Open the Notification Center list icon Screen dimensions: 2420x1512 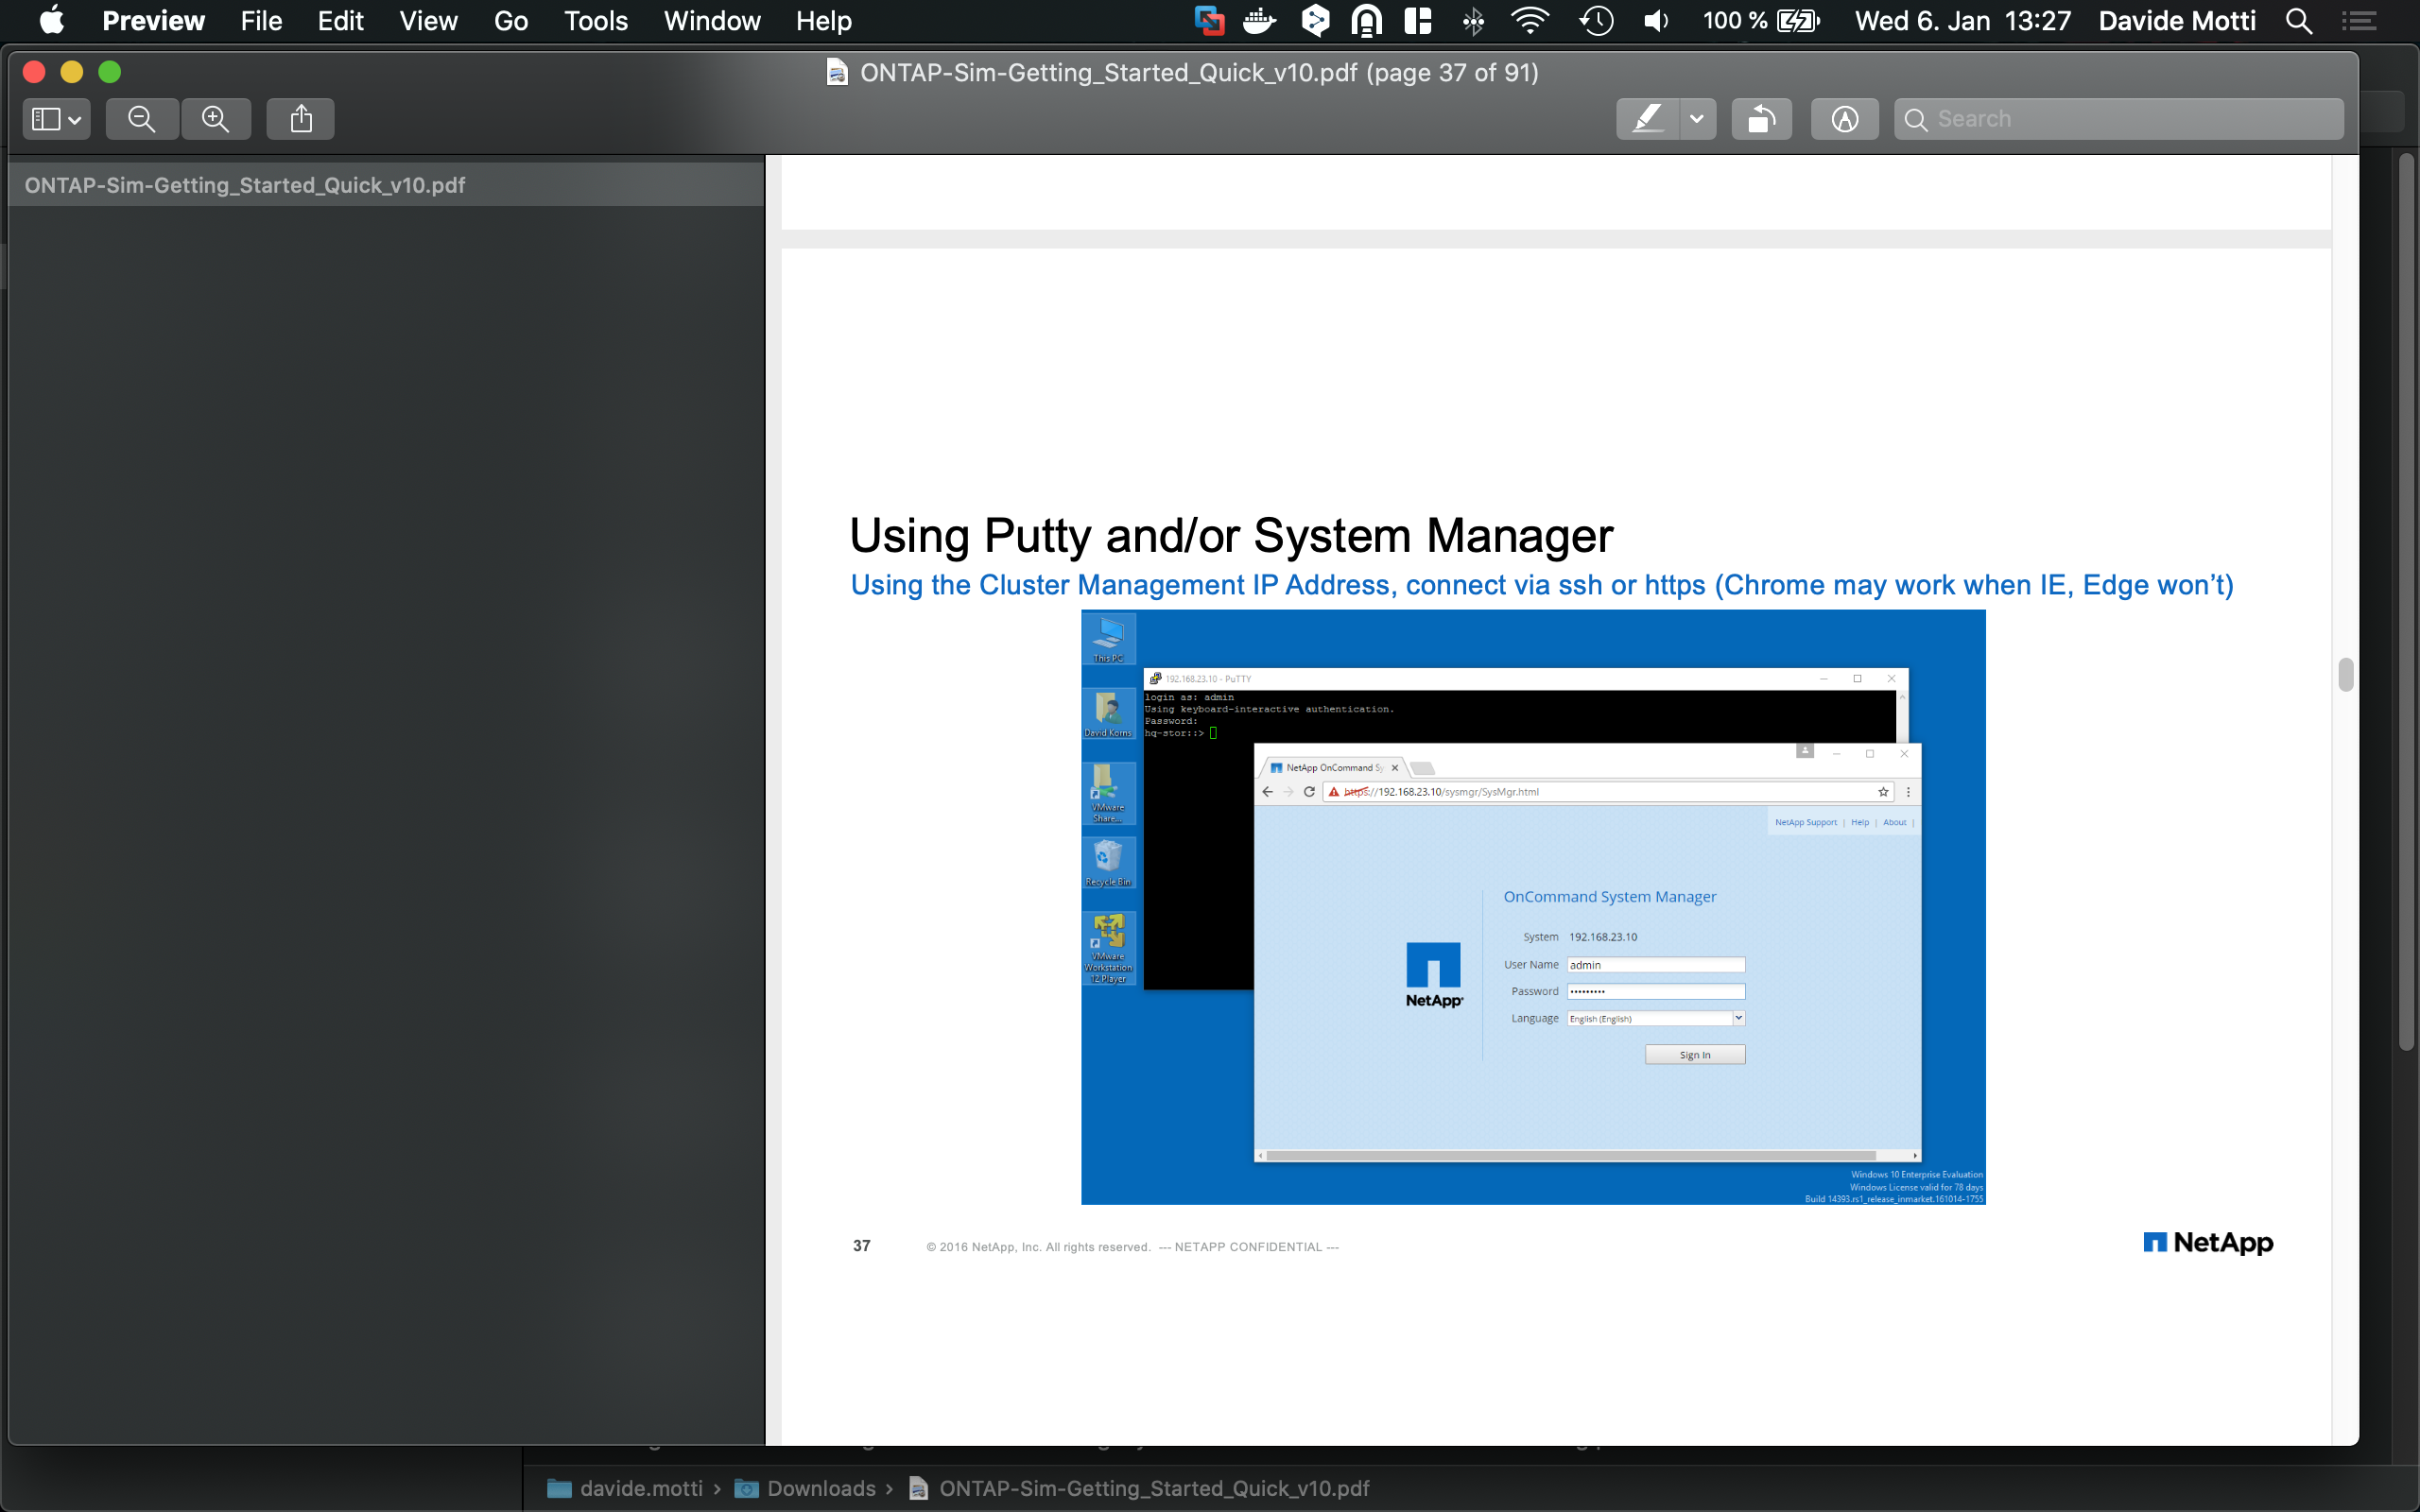coord(2359,21)
